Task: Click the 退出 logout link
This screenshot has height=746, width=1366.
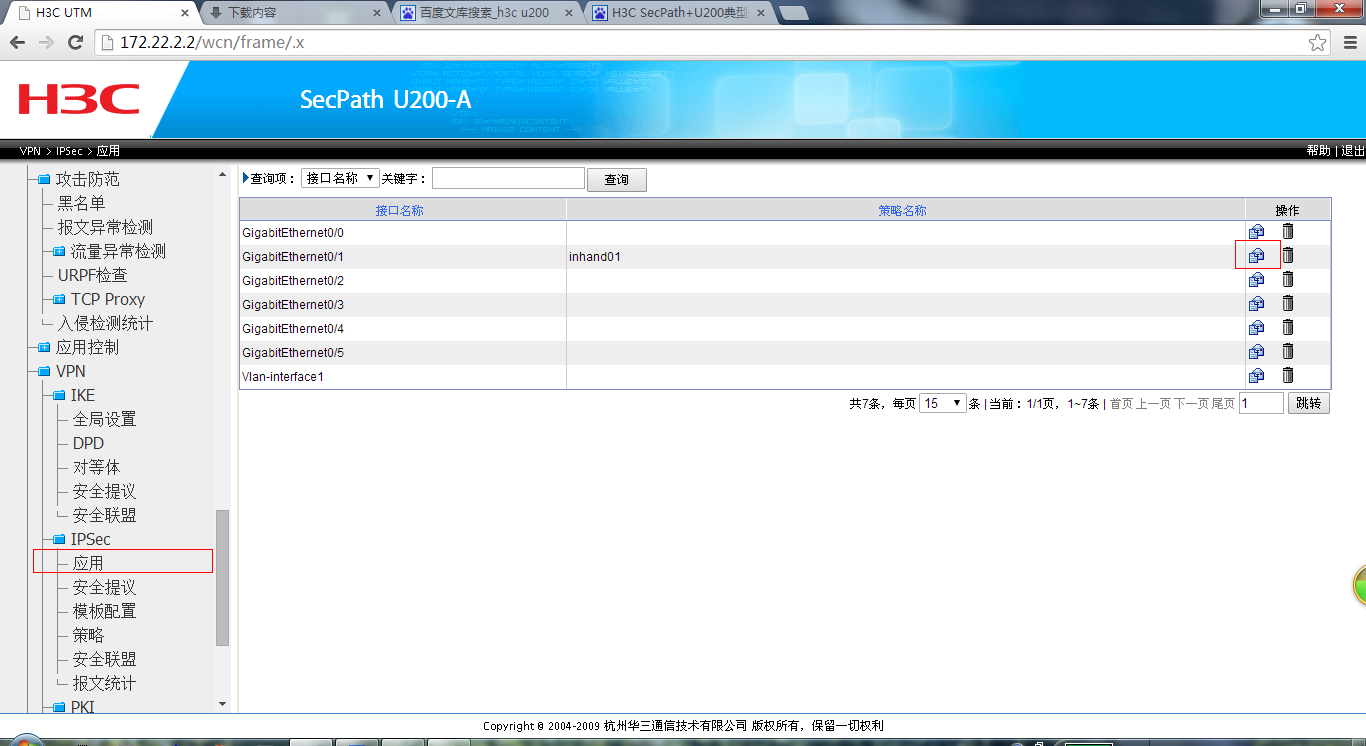Action: click(x=1353, y=151)
